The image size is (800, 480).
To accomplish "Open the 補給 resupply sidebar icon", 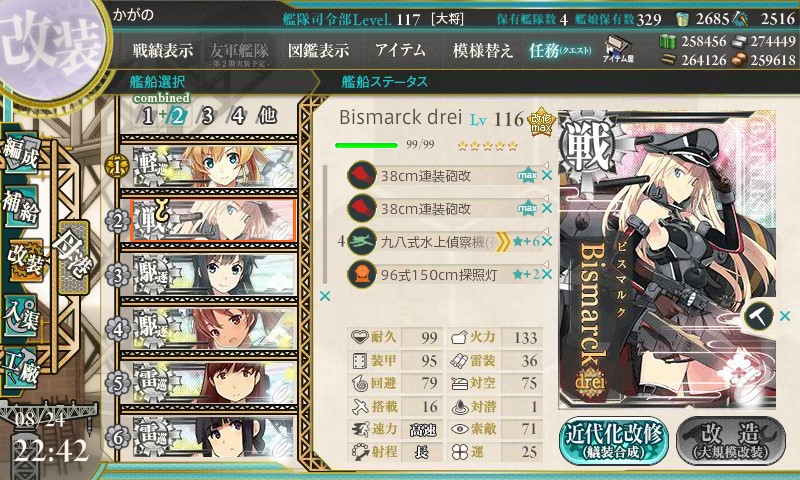I will (x=21, y=206).
